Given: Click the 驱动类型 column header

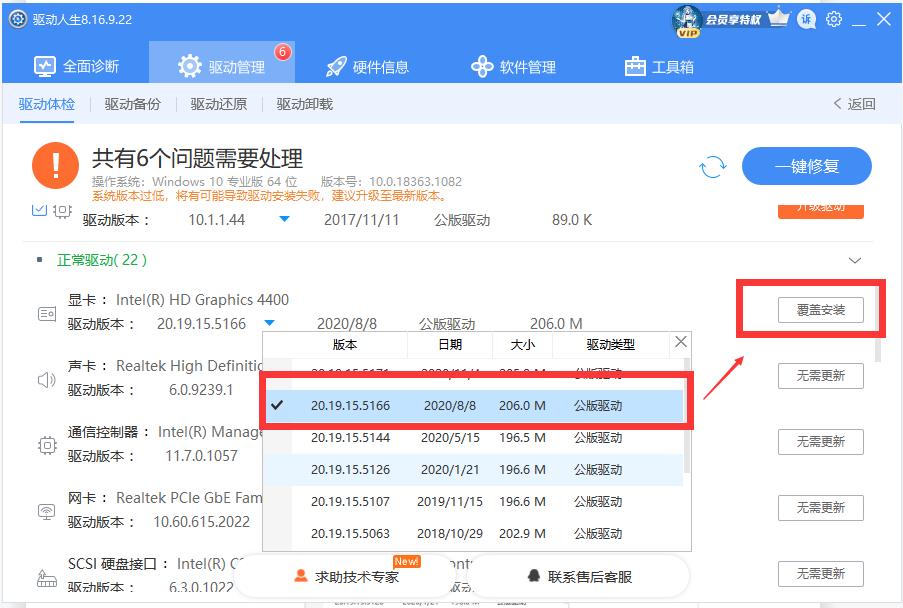Looking at the screenshot, I should point(610,345).
